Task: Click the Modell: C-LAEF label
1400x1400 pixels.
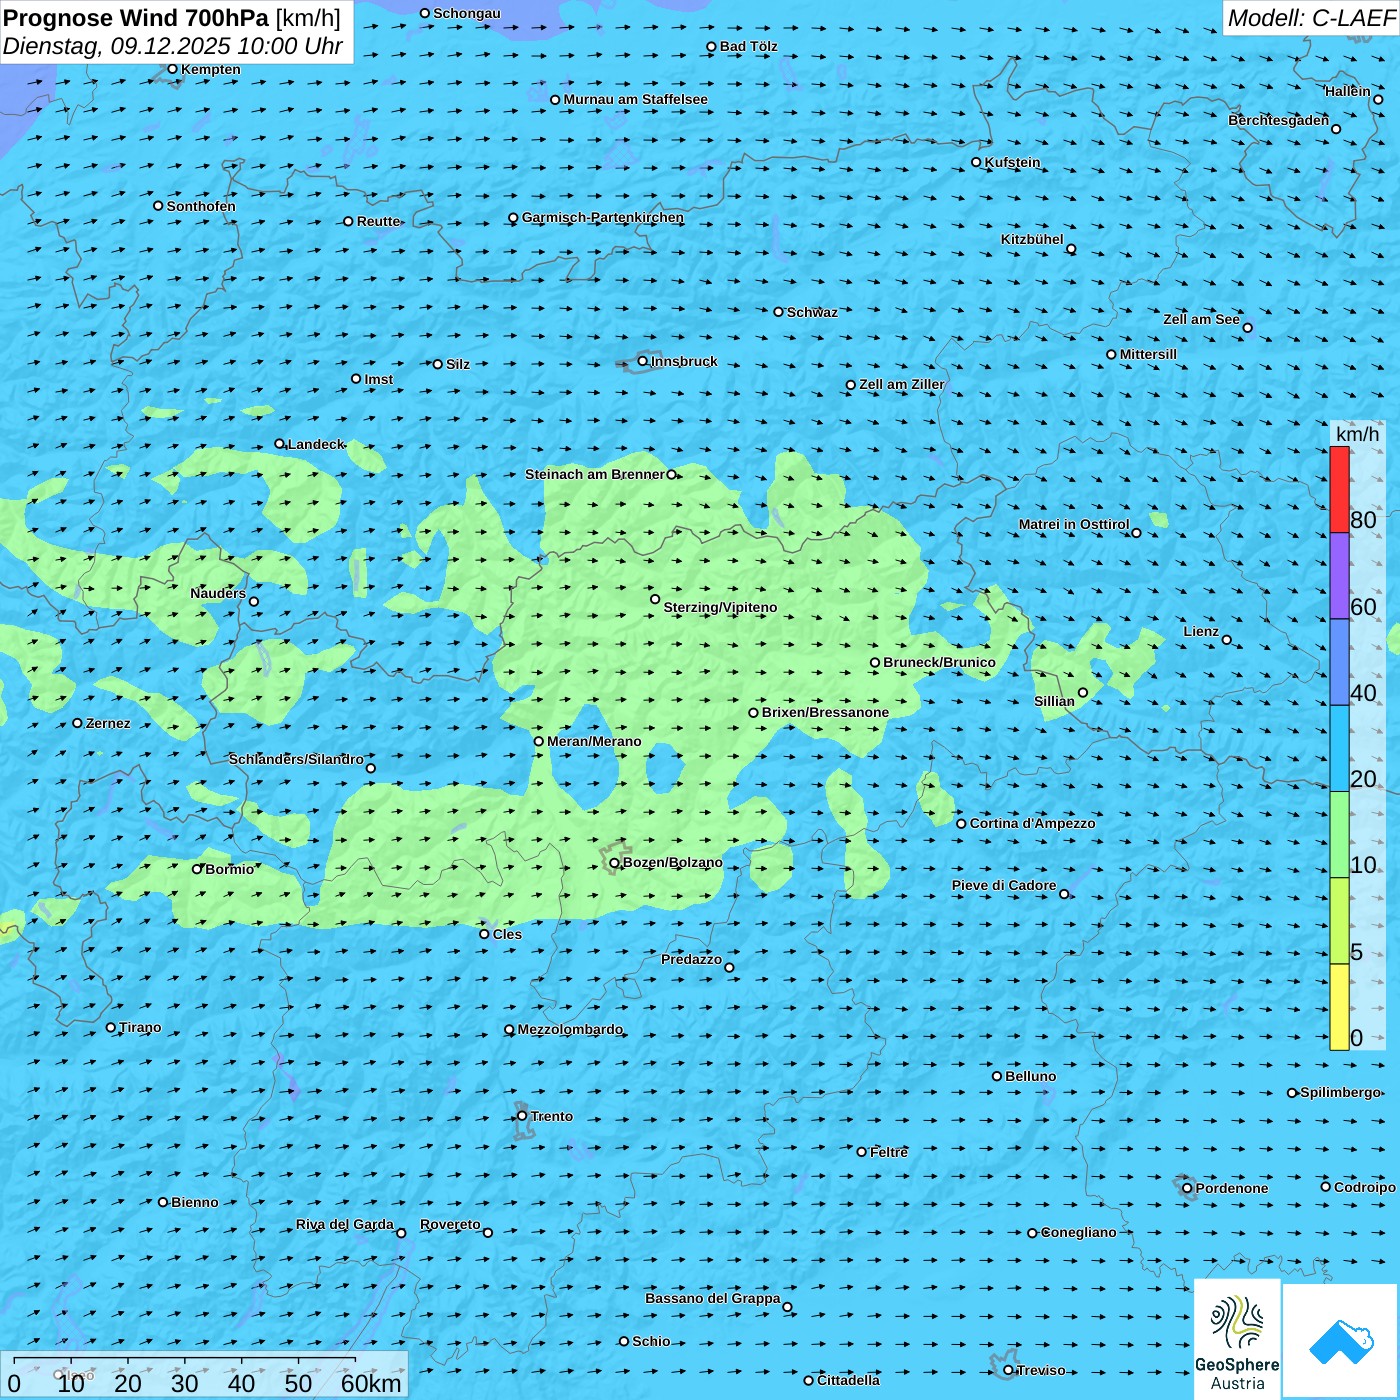Action: (x=1310, y=18)
